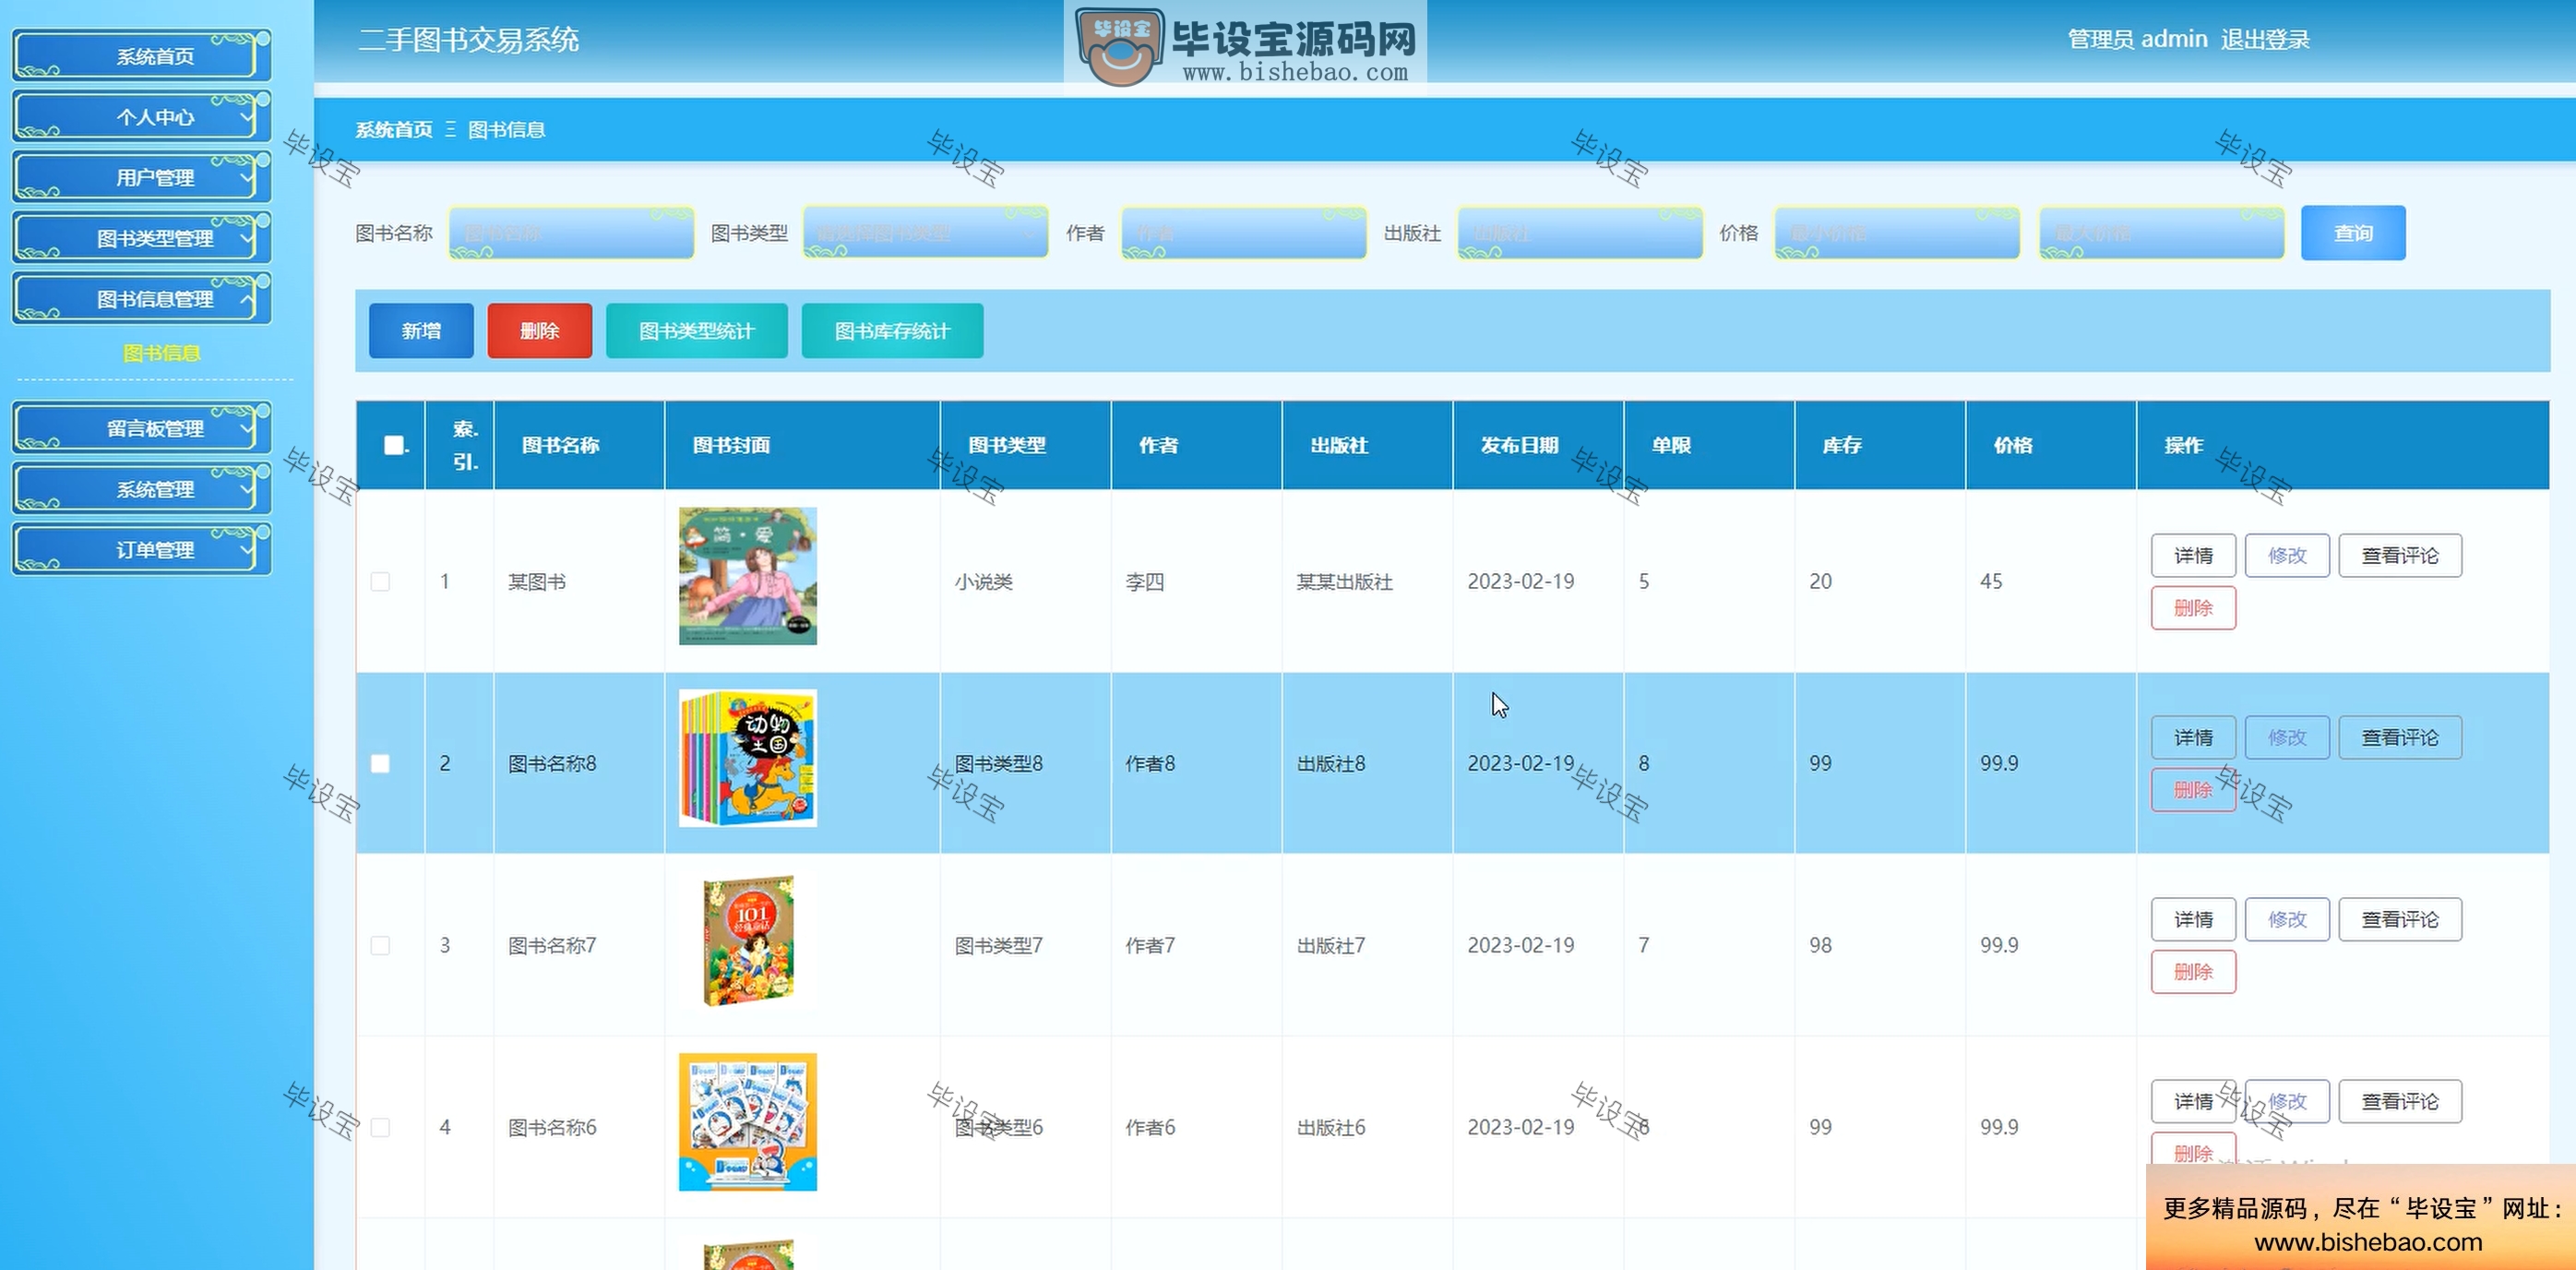2576x1270 pixels.
Task: Expand the 系统管理 sidebar menu
Action: [x=142, y=488]
